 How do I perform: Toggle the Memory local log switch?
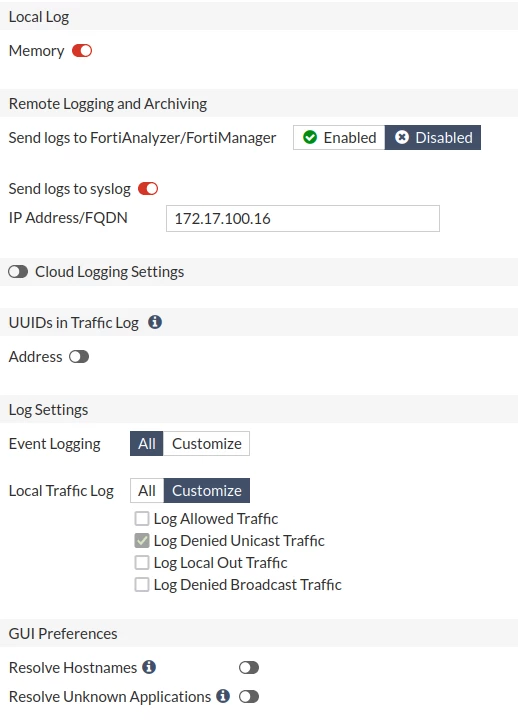(82, 50)
